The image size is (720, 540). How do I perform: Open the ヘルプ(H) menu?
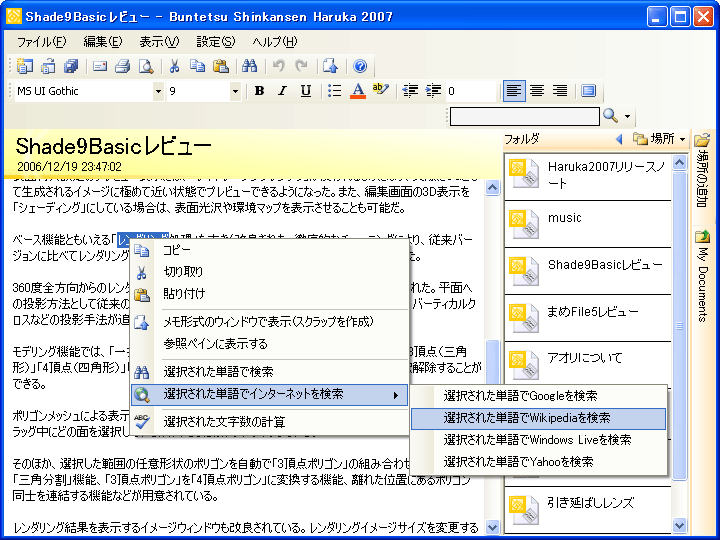tap(275, 42)
